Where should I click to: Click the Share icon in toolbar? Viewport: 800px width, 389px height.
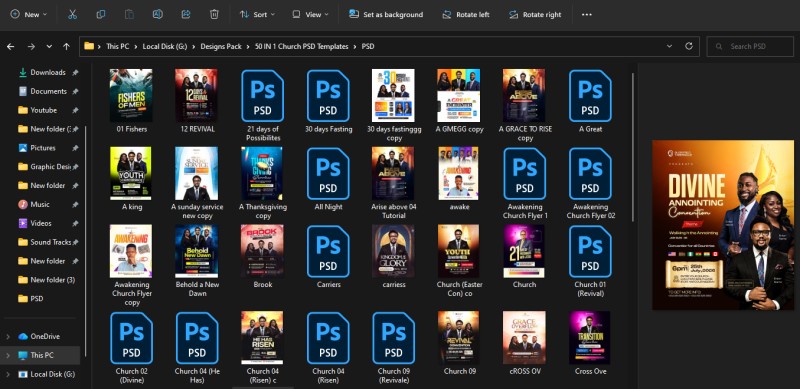click(186, 14)
